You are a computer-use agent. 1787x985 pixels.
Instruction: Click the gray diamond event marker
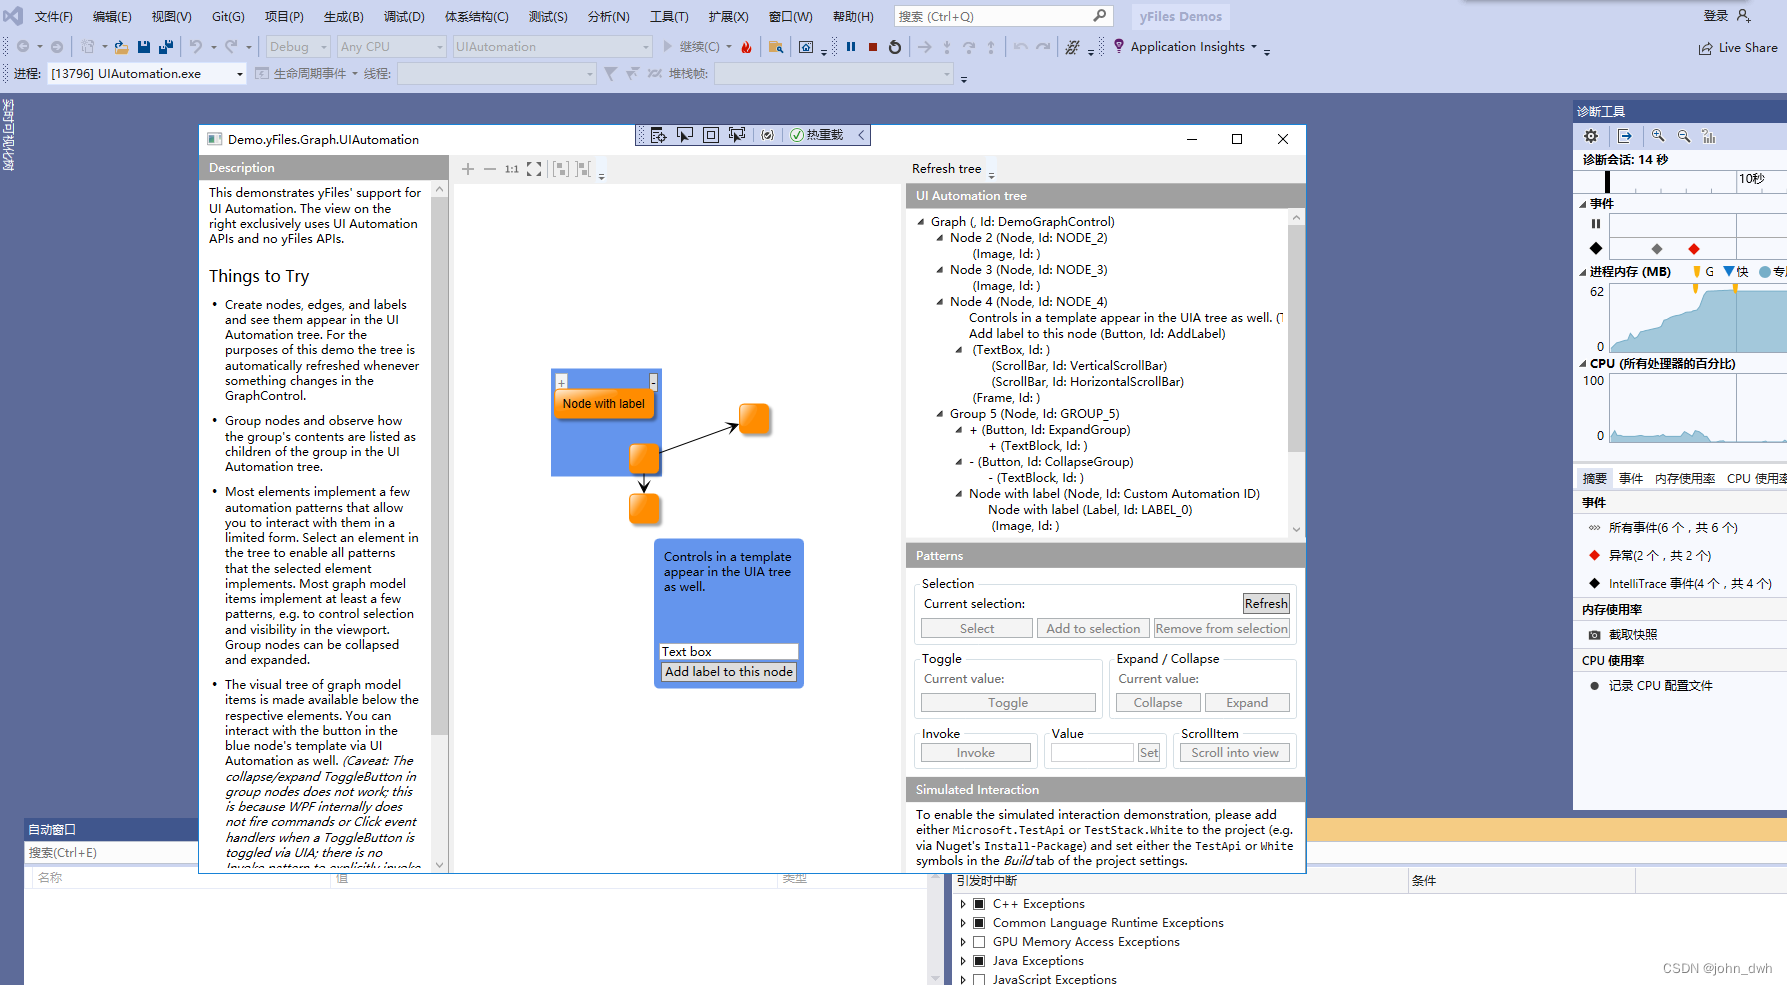click(x=1657, y=249)
